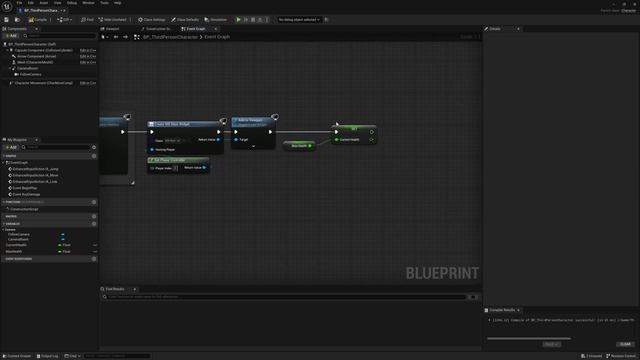Open My Blueprint view options gear
640x360 pixels.
[94, 147]
